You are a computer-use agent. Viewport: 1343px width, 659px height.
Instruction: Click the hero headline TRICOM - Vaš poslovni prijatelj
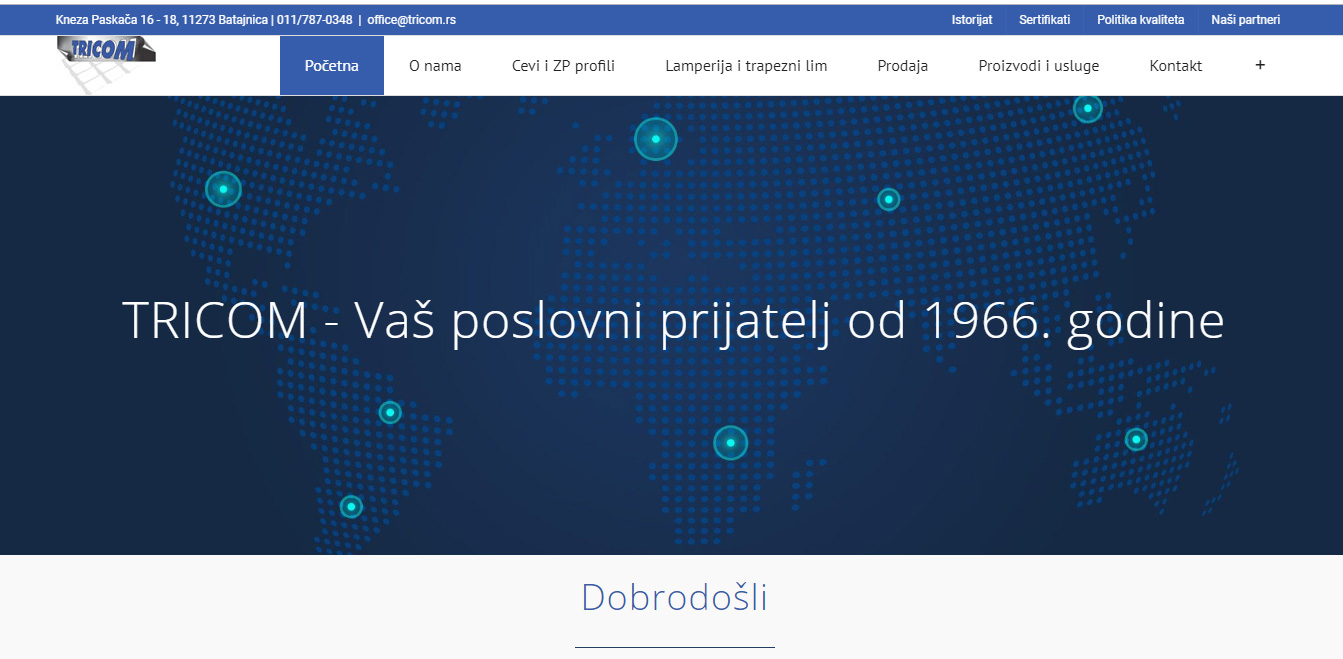(673, 322)
